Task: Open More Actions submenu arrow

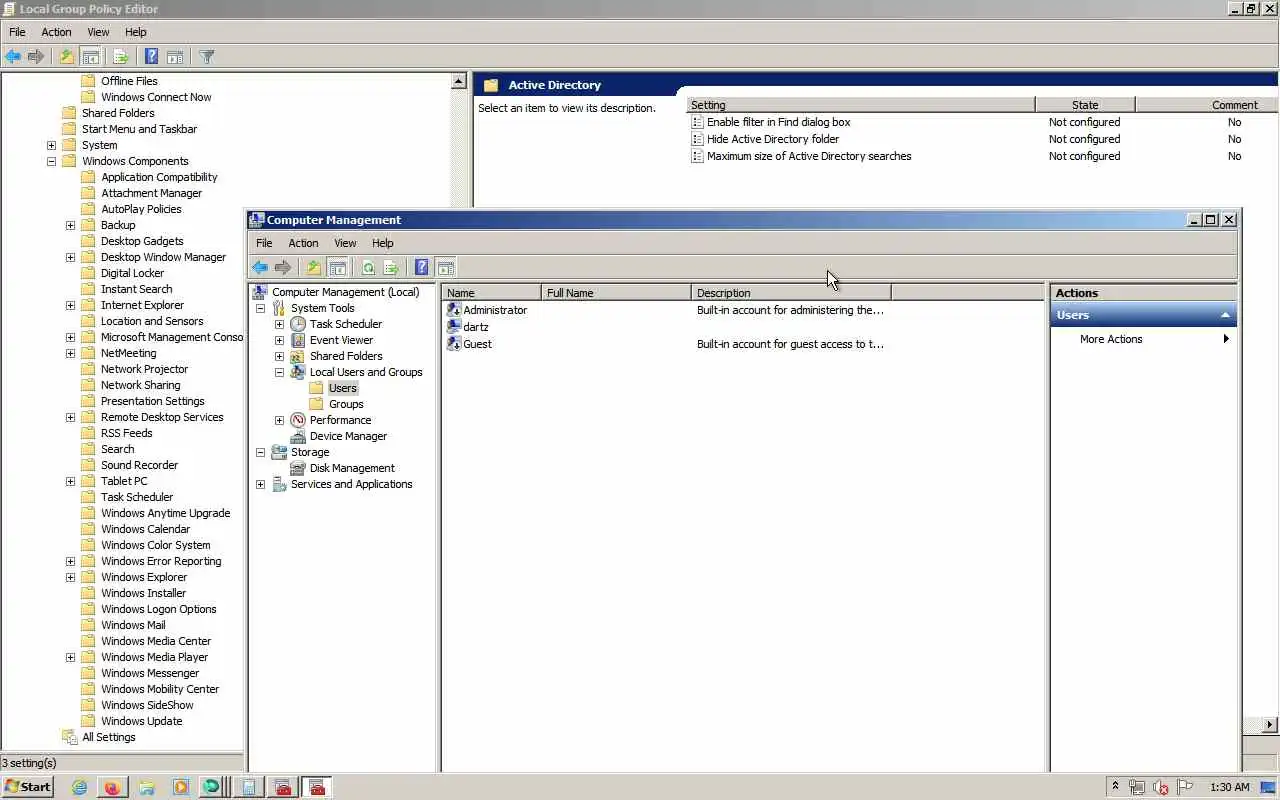Action: [x=1226, y=339]
